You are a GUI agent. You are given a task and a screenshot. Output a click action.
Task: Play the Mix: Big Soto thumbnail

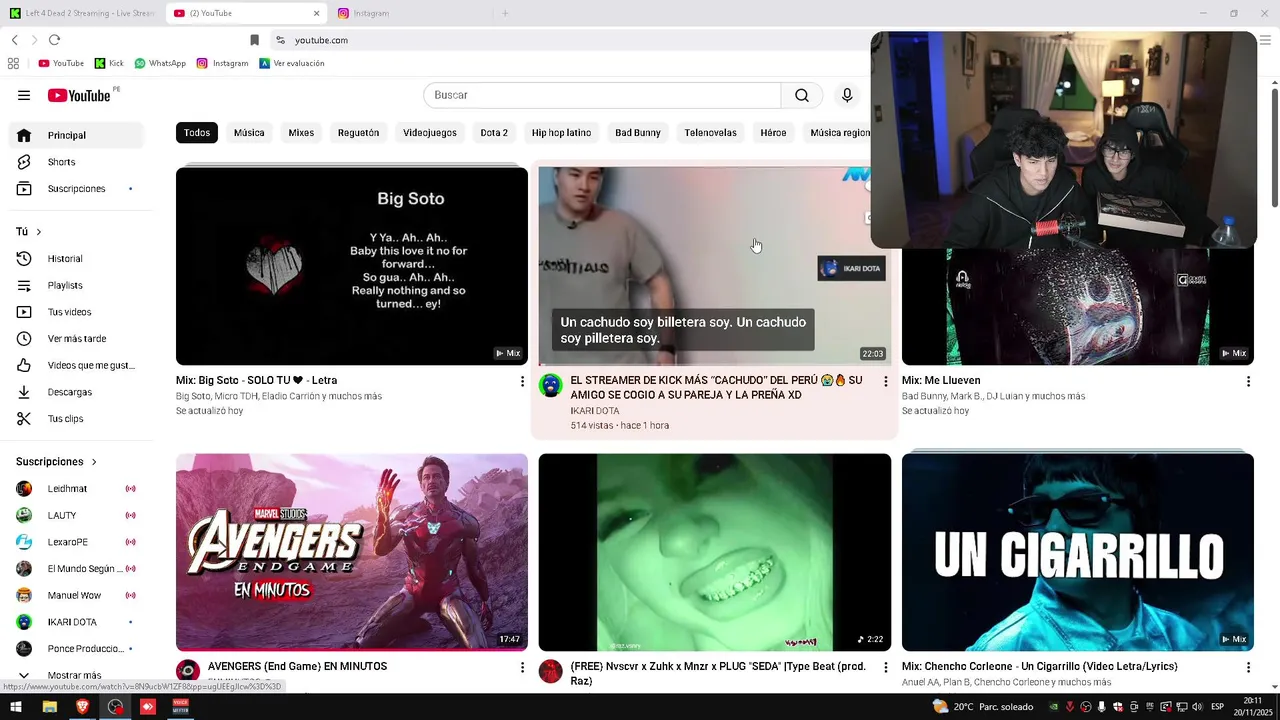coord(352,266)
